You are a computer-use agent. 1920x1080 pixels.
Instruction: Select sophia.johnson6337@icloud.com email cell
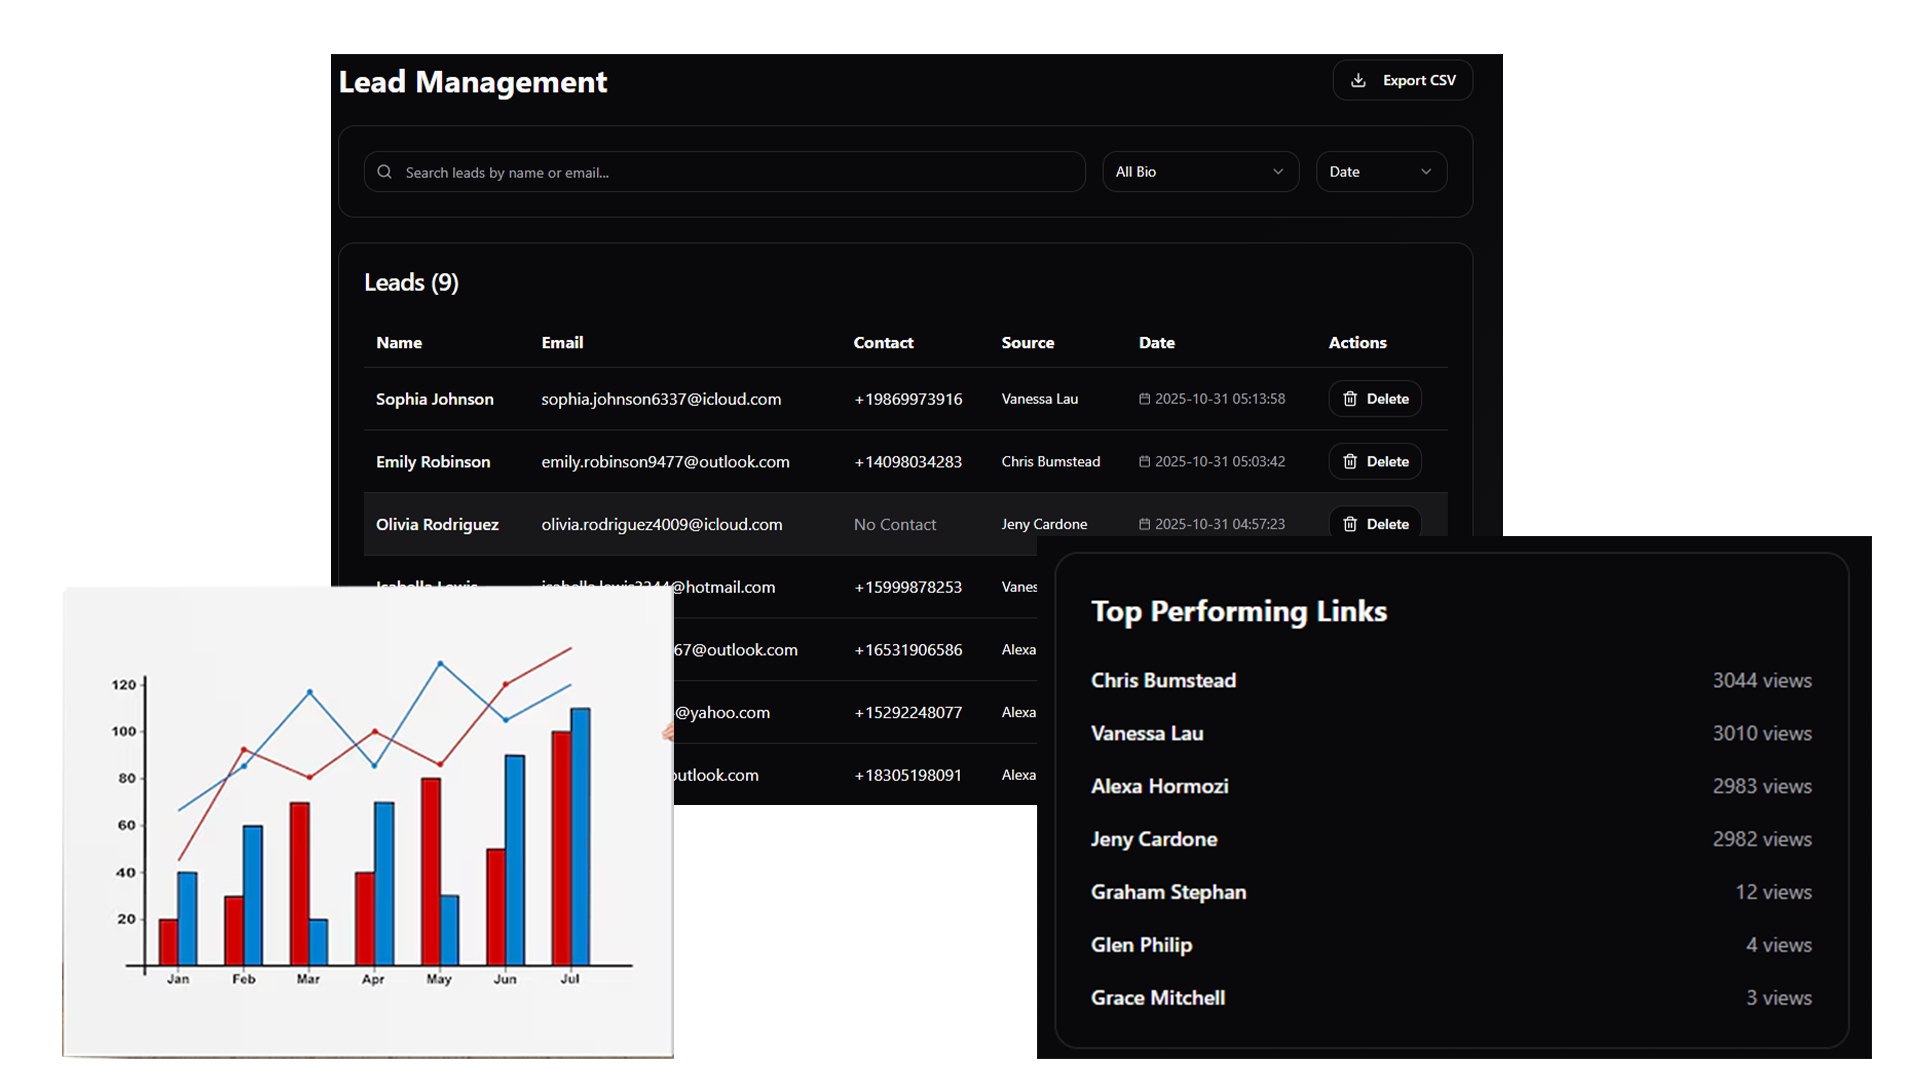[661, 399]
